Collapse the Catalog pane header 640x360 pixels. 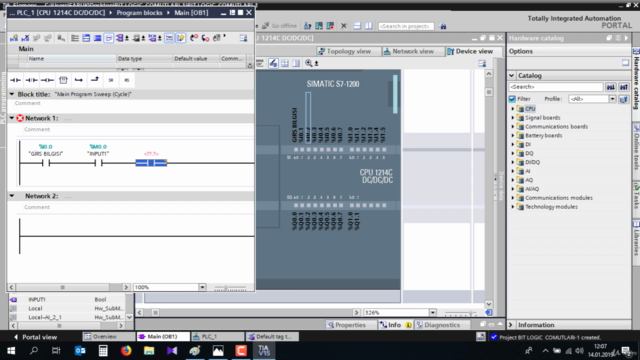(x=512, y=76)
